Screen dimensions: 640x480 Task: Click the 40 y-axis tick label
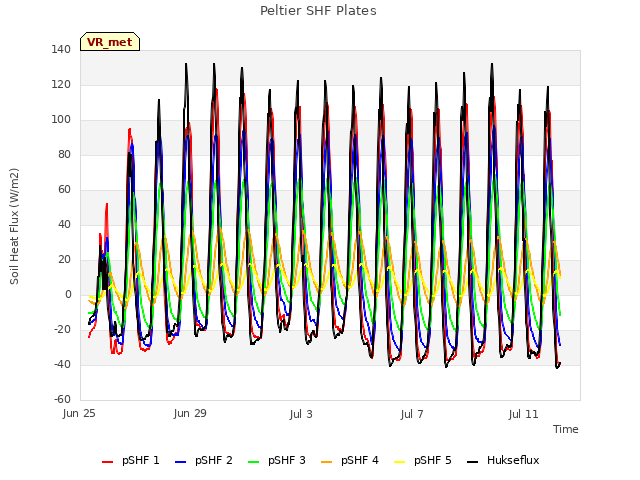pos(64,224)
